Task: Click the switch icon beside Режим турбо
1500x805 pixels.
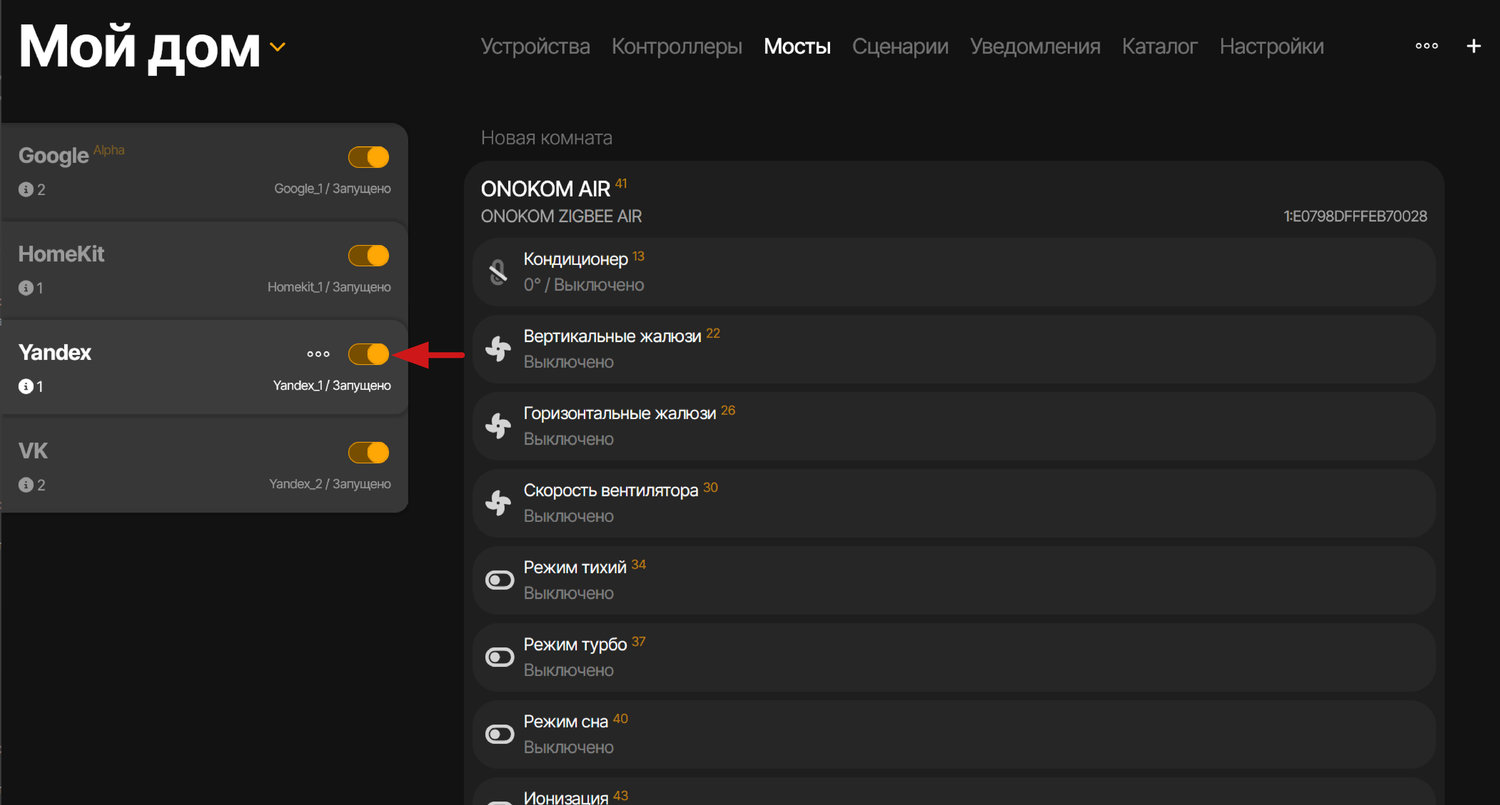Action: point(499,656)
